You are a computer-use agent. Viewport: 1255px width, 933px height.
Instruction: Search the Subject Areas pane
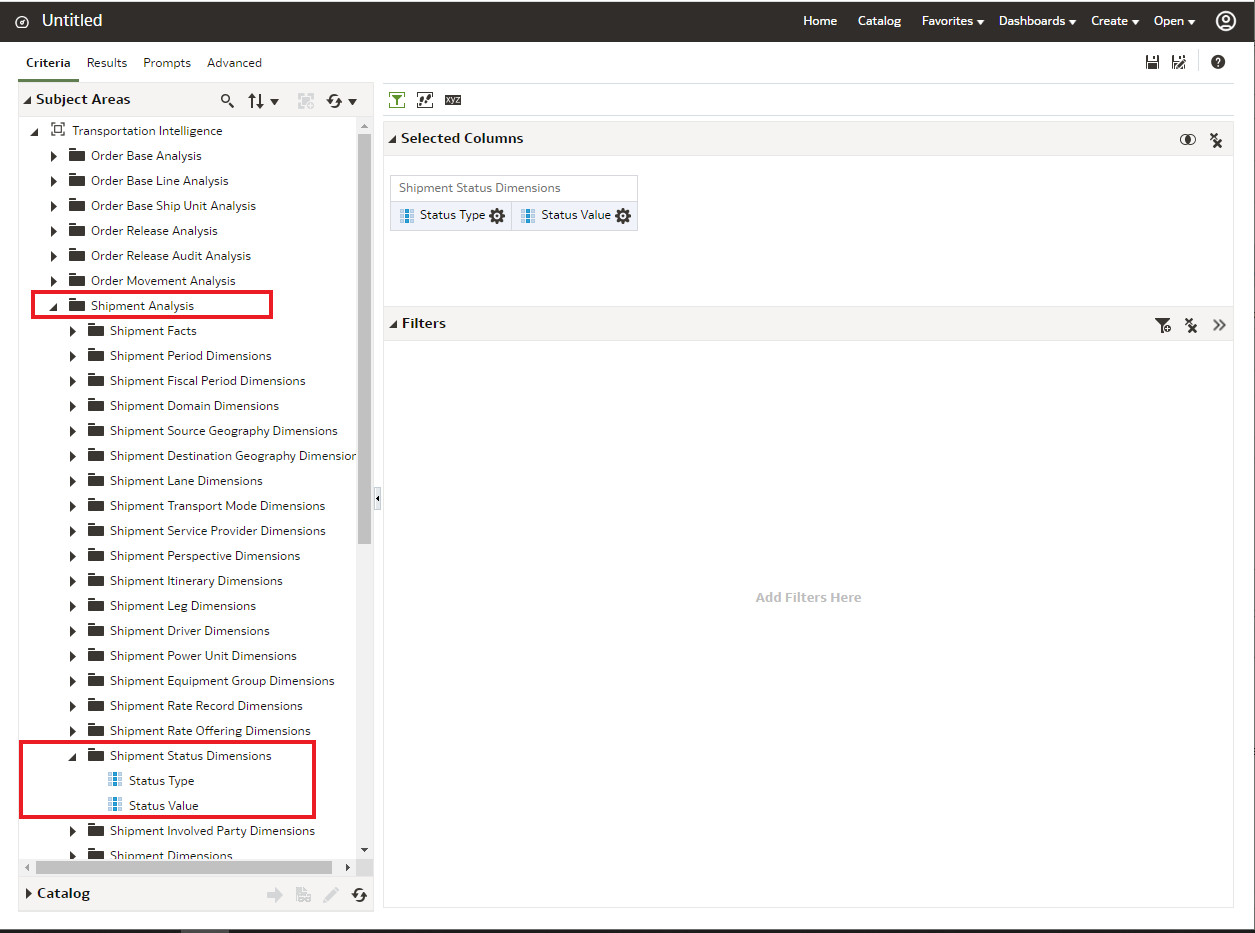[227, 101]
